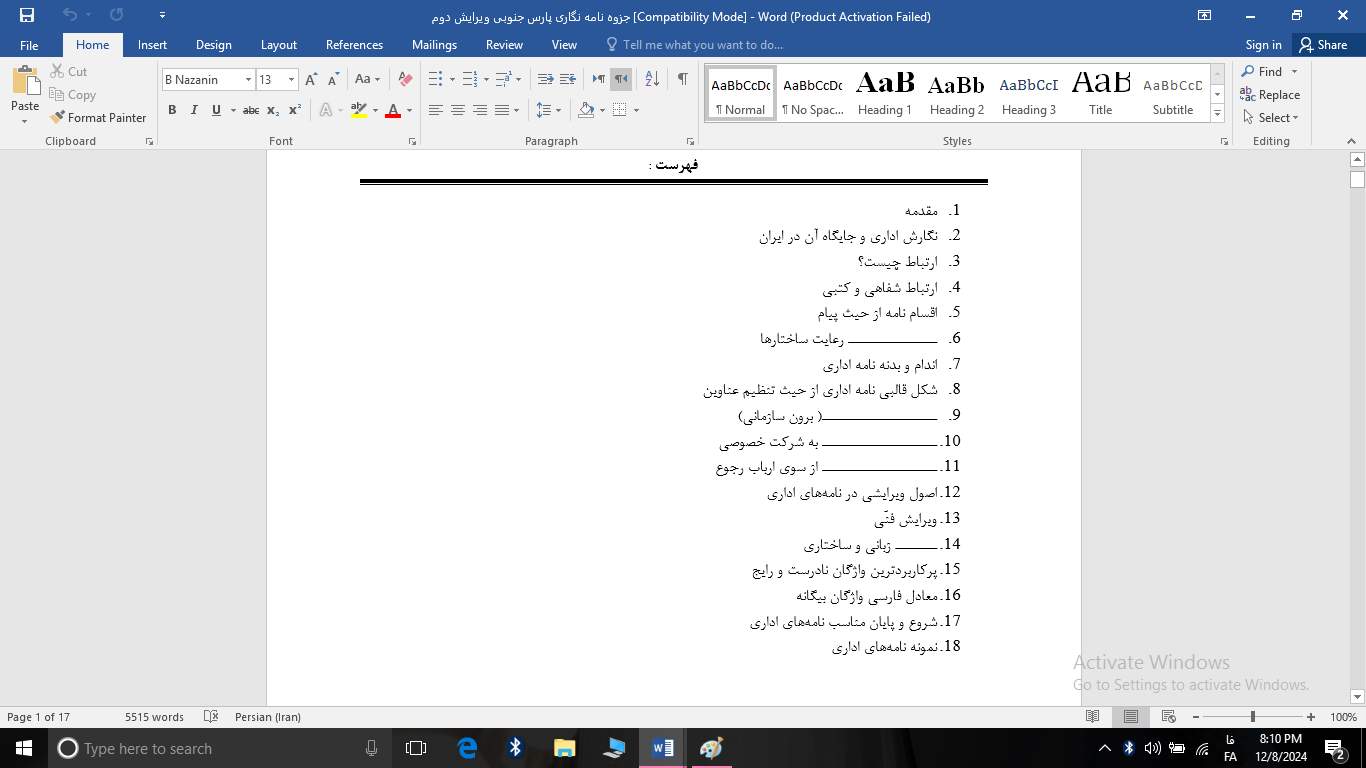Click the proofing errors status bar icon

tap(211, 717)
